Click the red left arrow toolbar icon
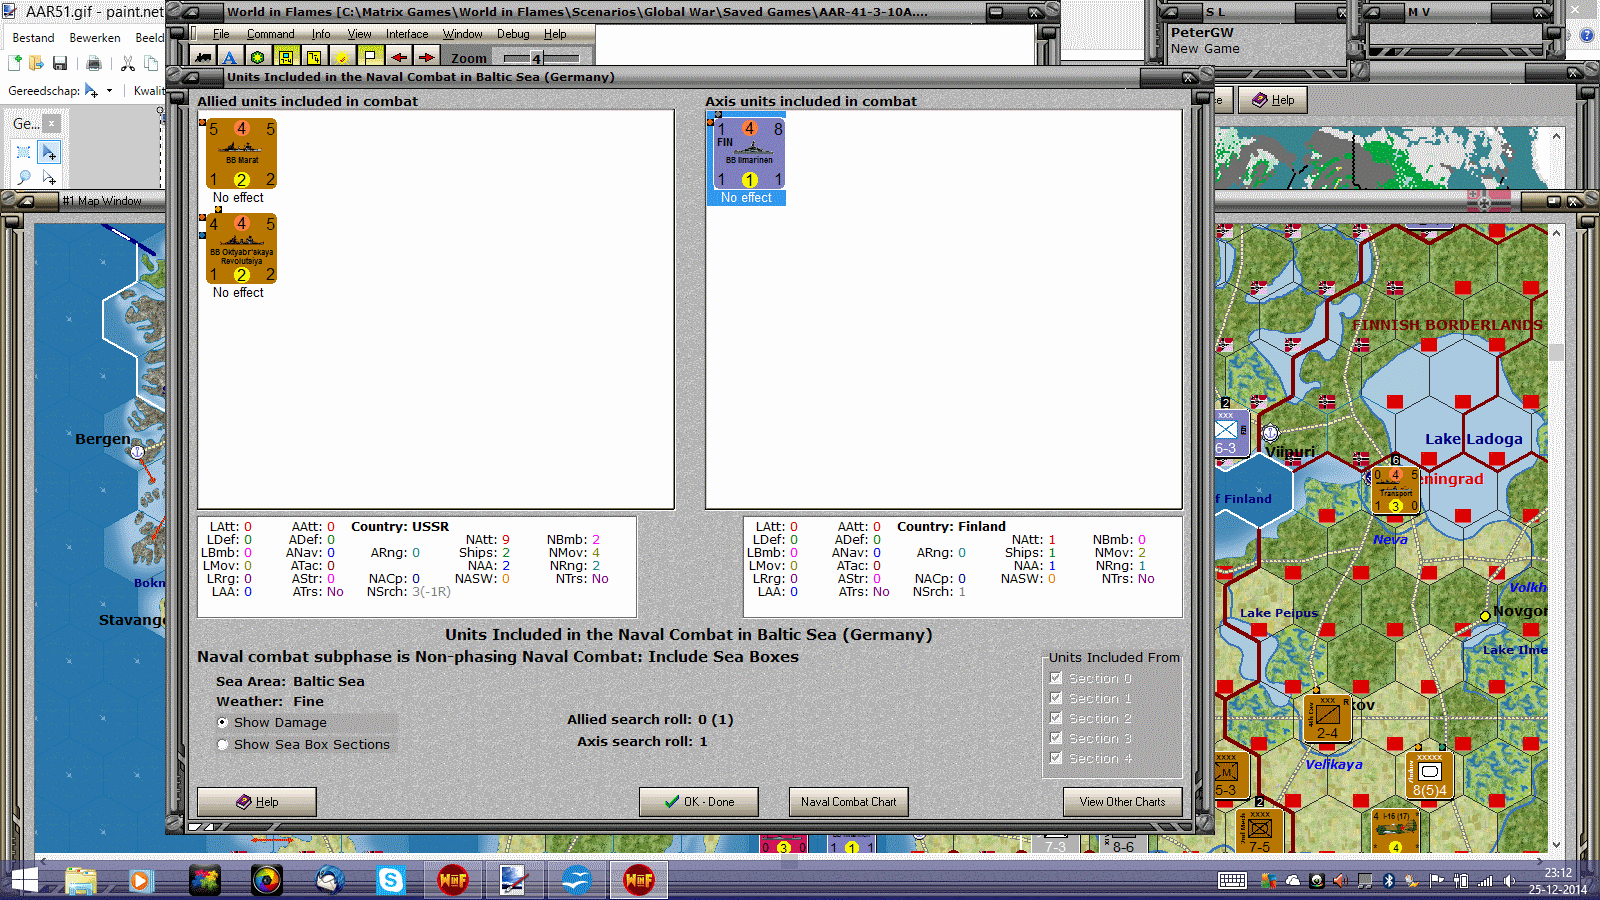 pyautogui.click(x=399, y=58)
